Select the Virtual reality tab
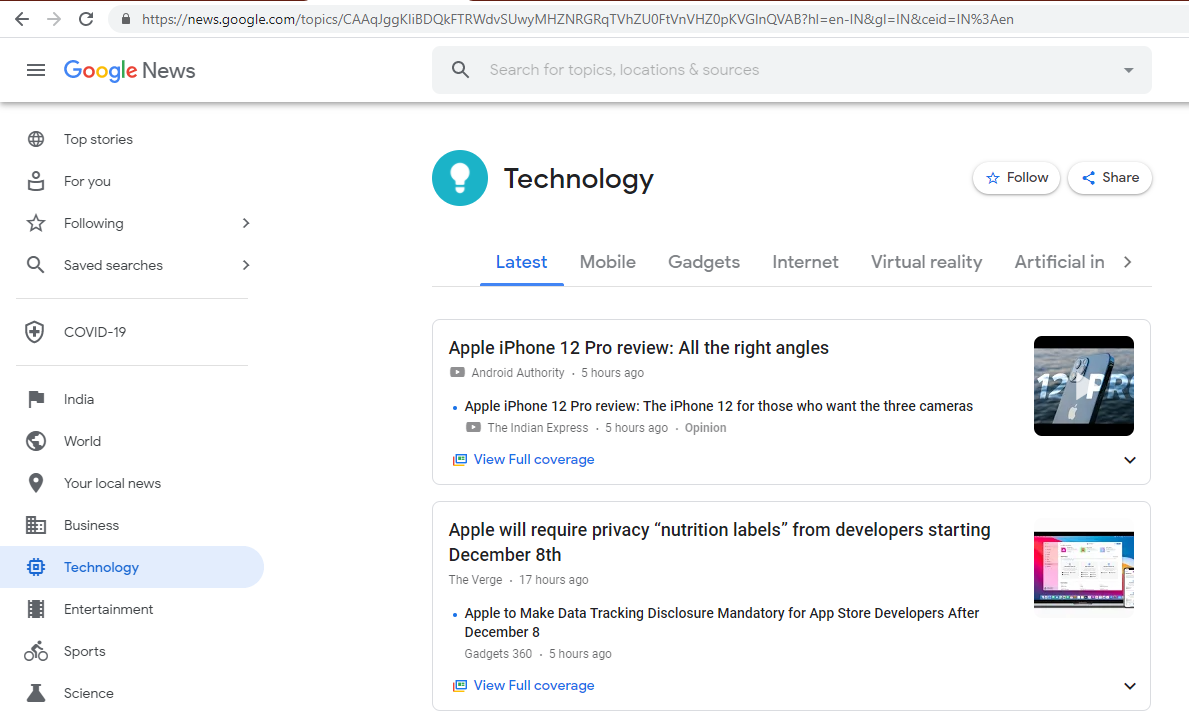The width and height of the screenshot is (1189, 714). click(926, 262)
